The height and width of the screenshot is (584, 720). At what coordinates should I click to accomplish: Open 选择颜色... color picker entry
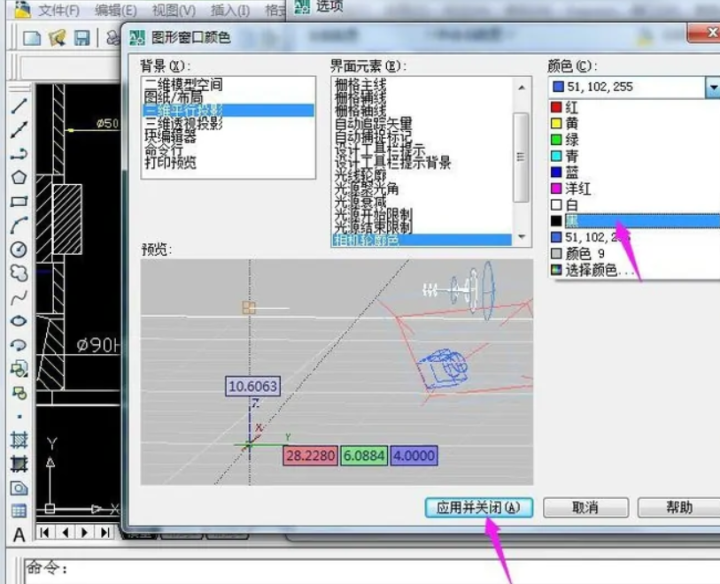tap(635, 270)
